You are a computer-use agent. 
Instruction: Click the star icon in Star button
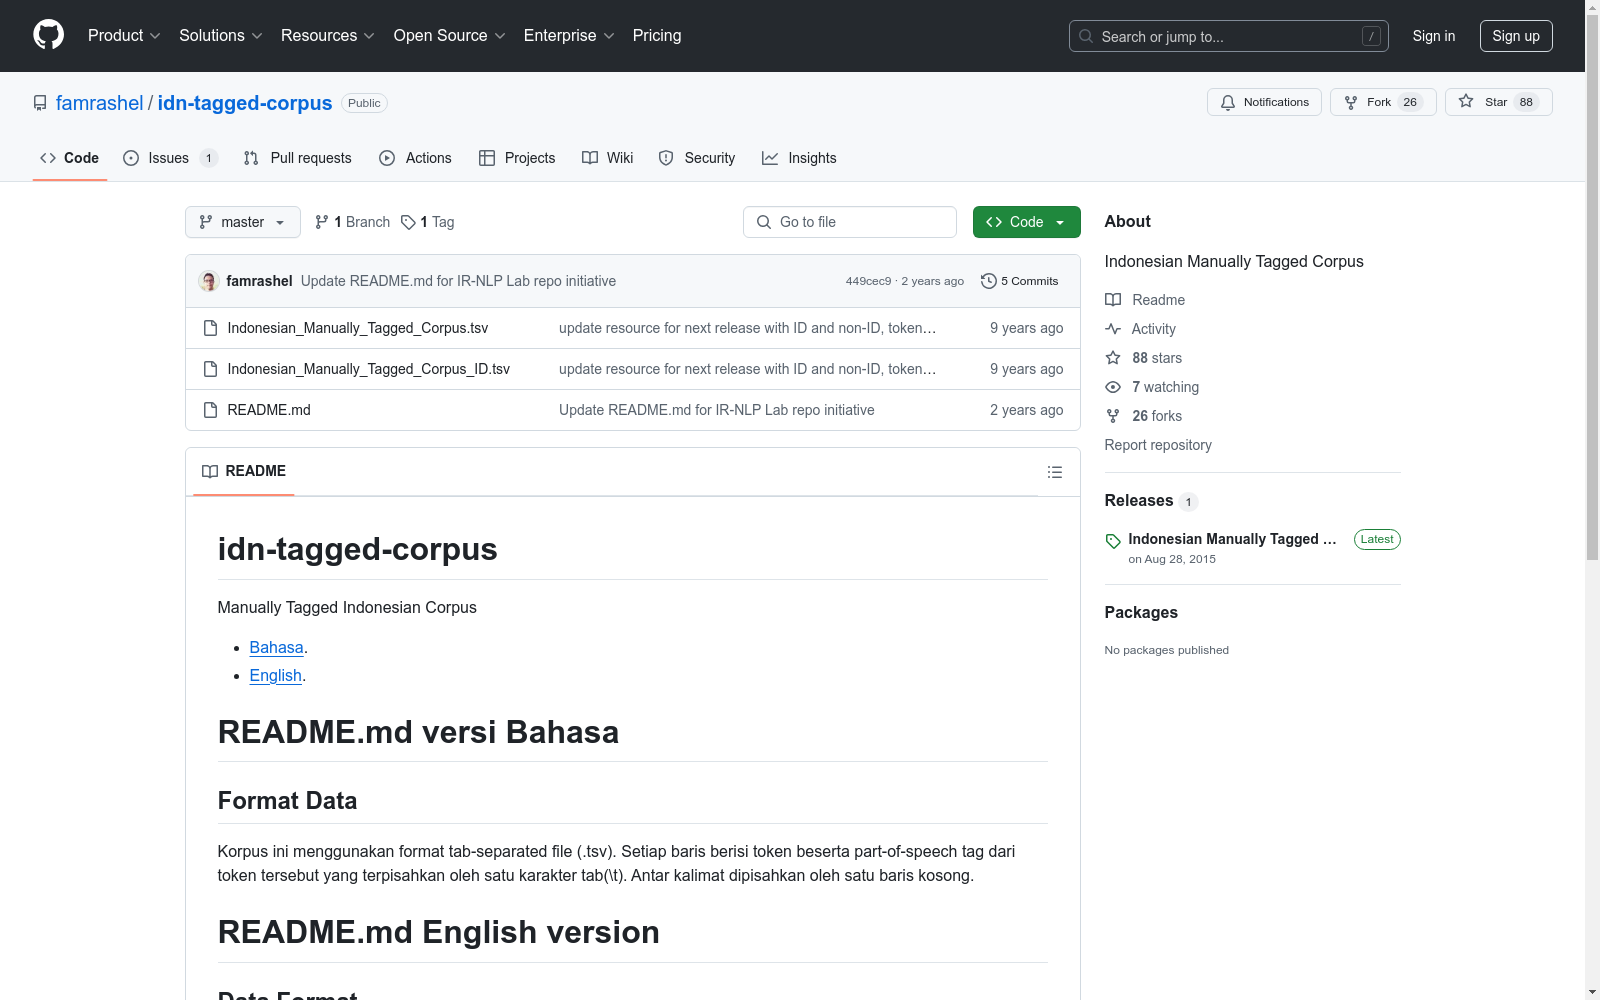(x=1466, y=101)
